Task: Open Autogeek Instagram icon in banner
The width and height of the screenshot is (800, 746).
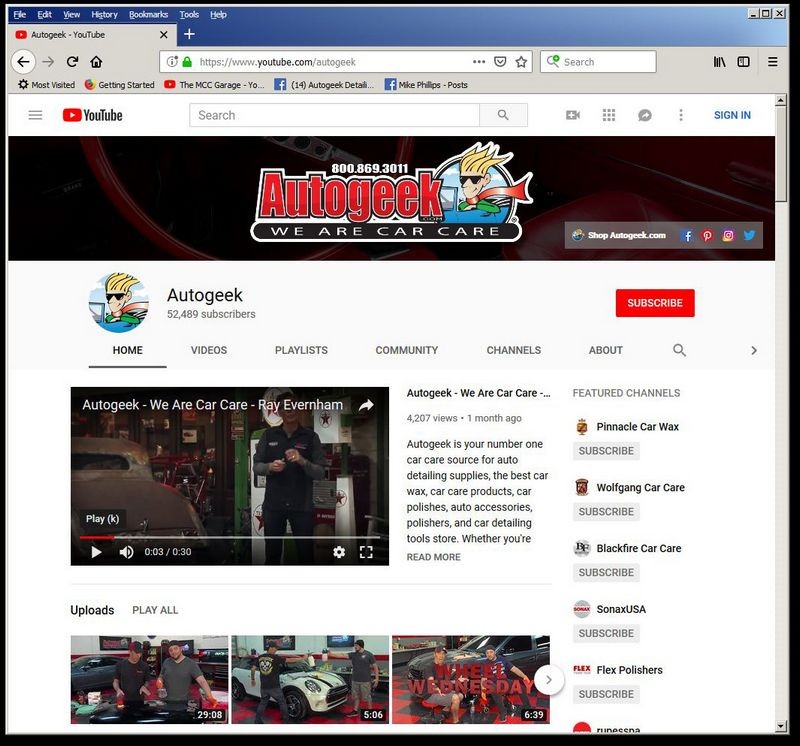Action: [x=728, y=235]
